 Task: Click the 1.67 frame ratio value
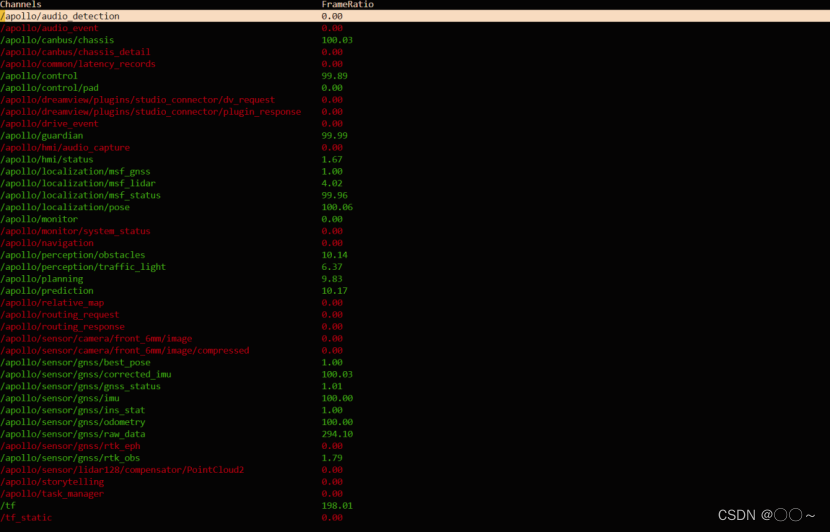pyautogui.click(x=332, y=159)
